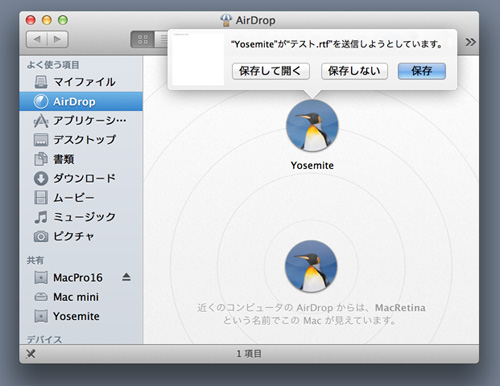This screenshot has height=386, width=500.
Task: Click your own penguin avatar at the bottom
Action: tap(311, 266)
